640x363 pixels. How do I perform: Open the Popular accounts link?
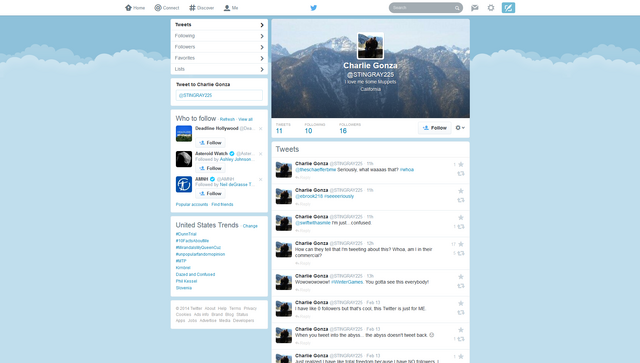tap(192, 204)
